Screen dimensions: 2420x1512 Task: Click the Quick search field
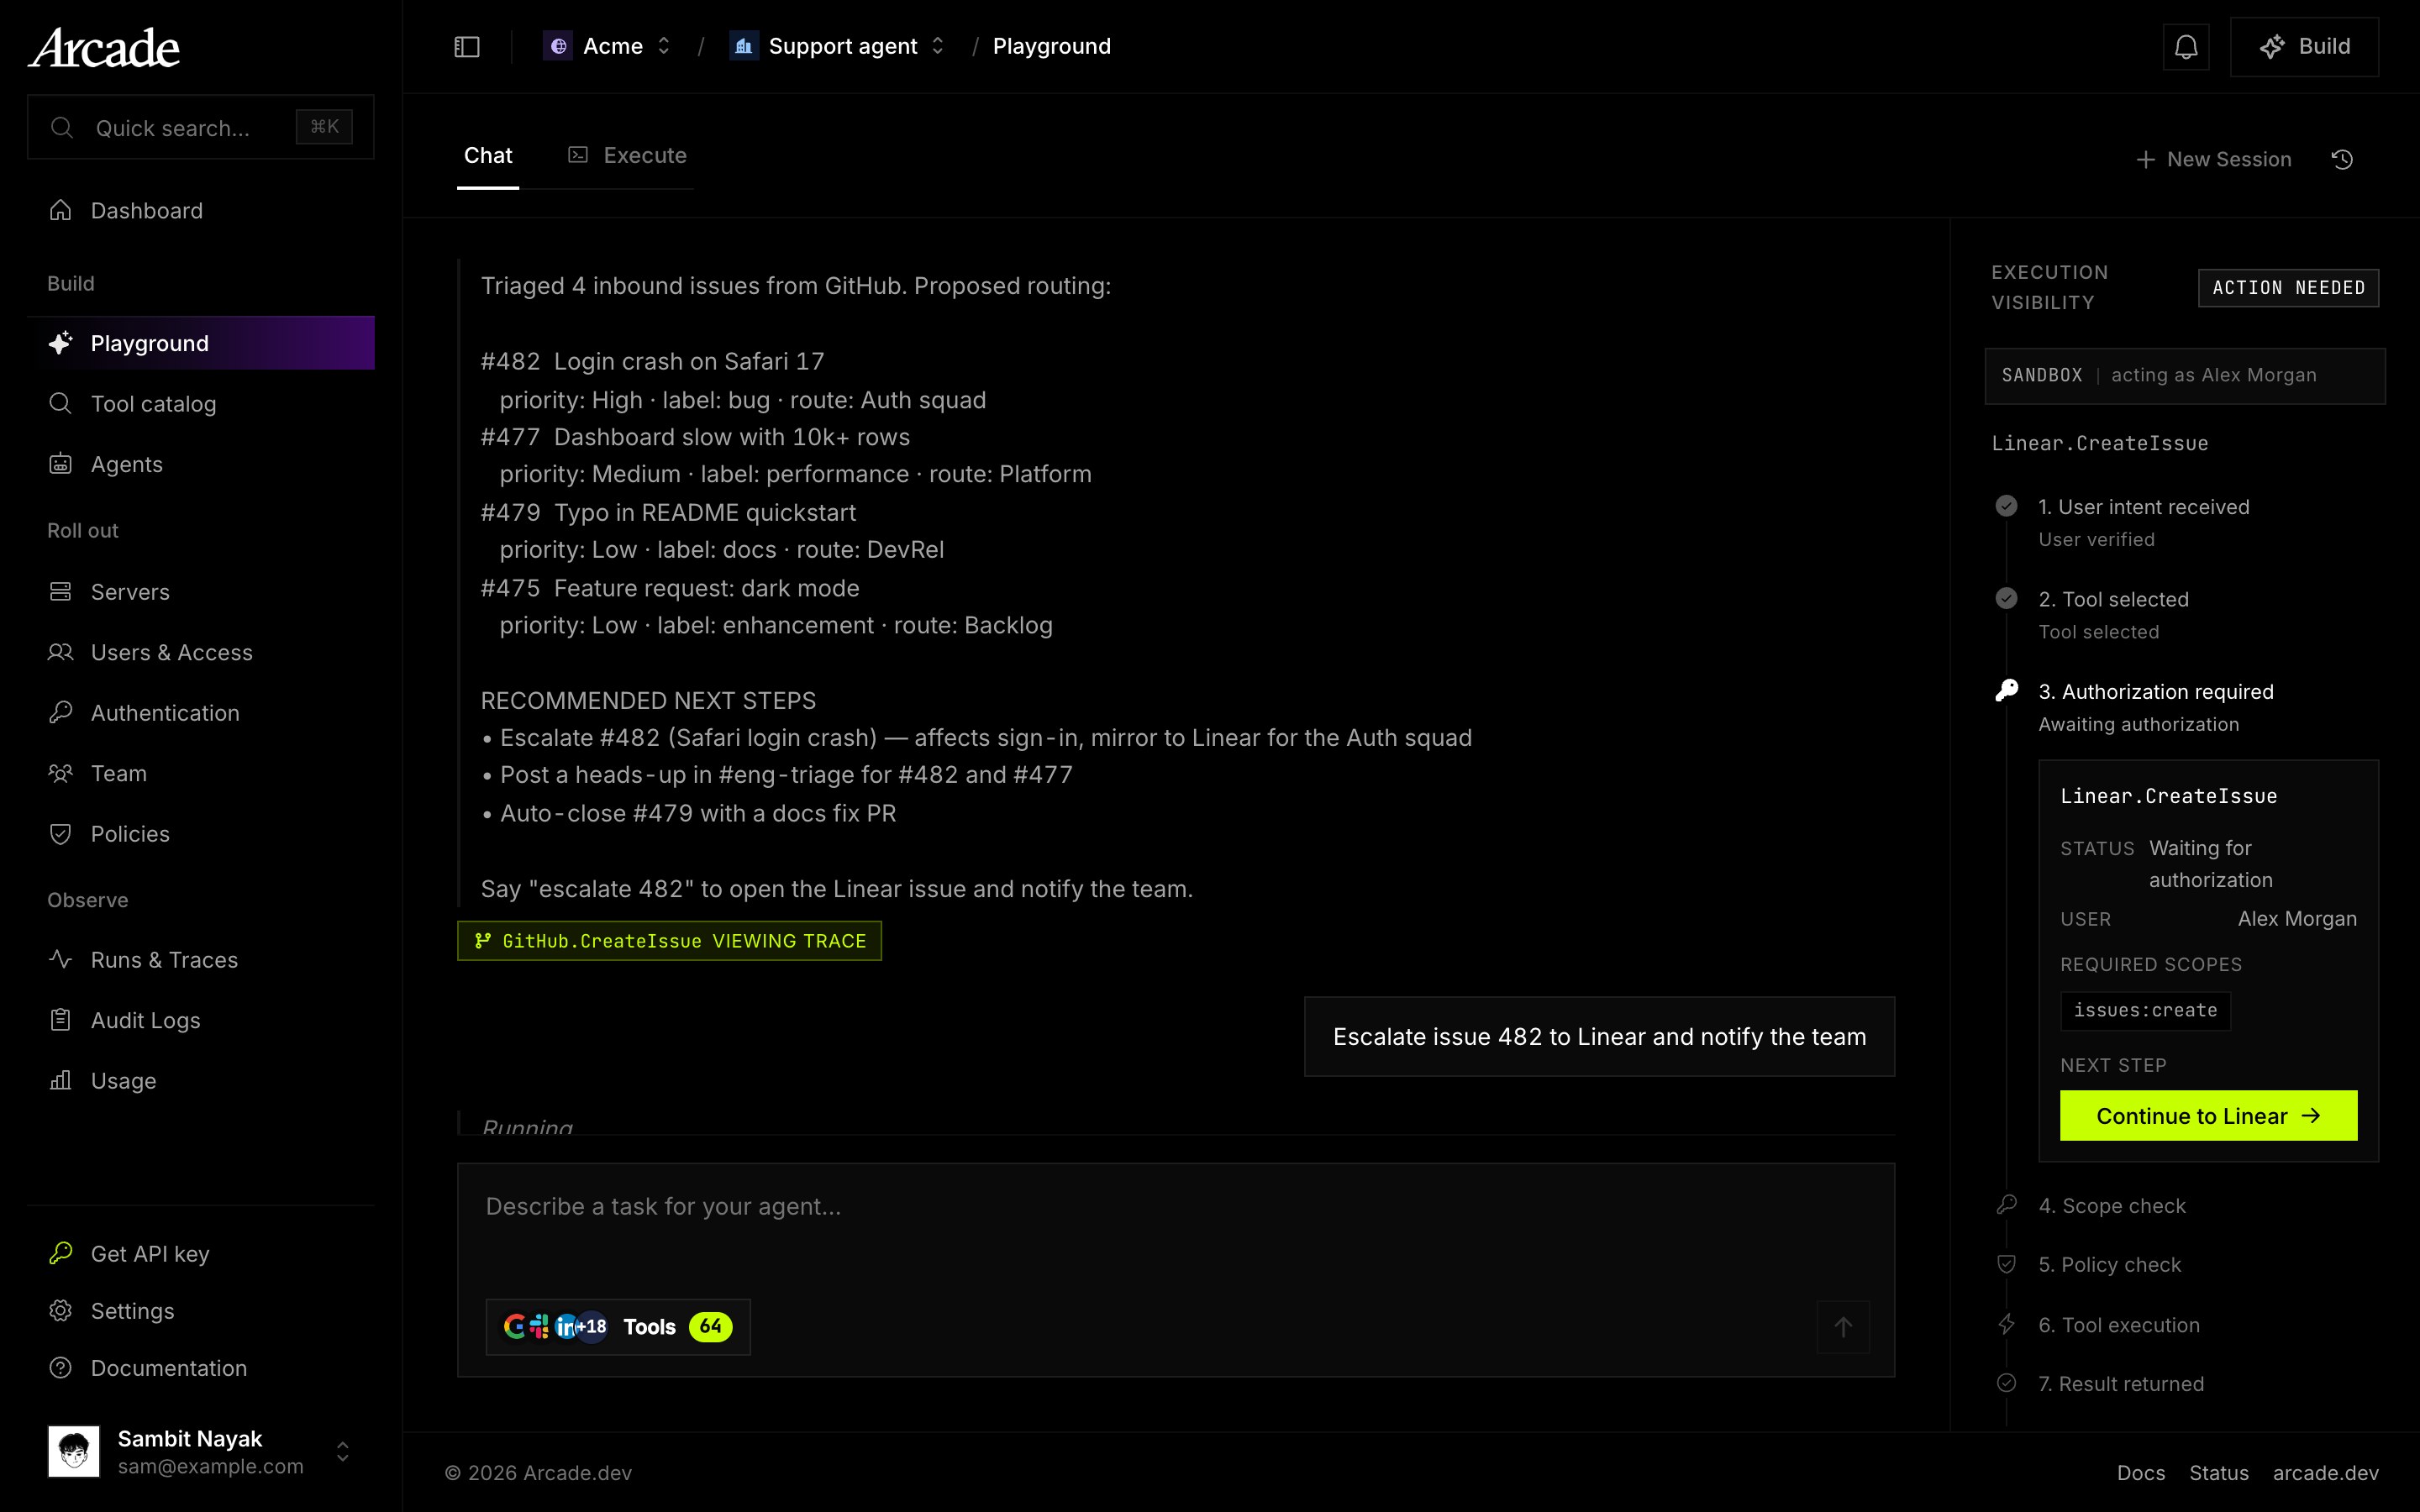tap(201, 127)
